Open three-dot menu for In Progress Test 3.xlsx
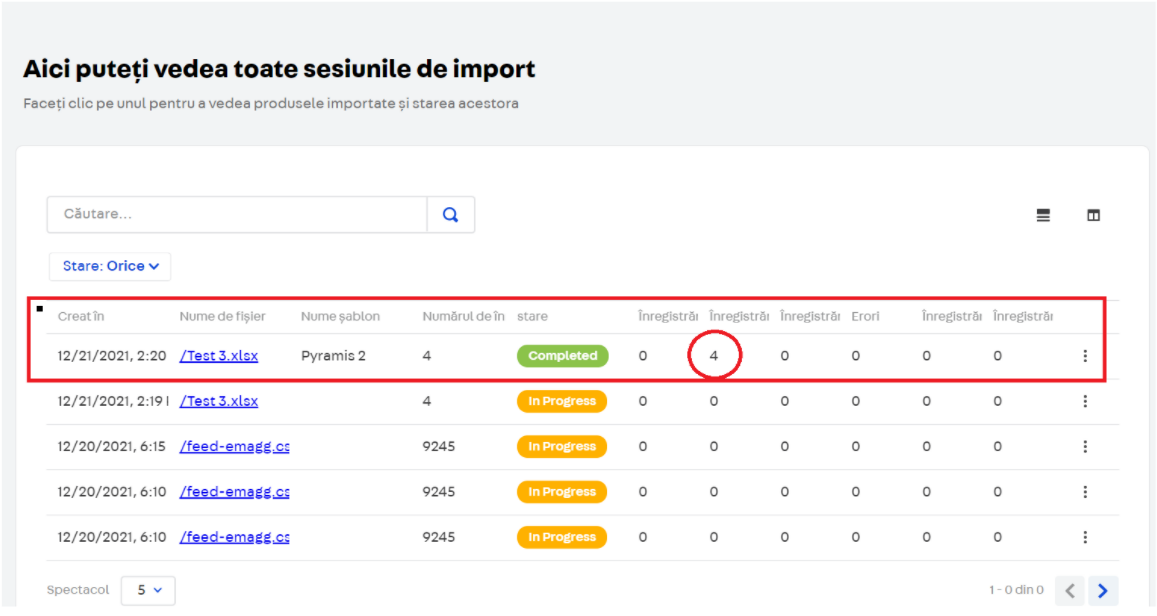This screenshot has height=616, width=1157. coord(1085,401)
